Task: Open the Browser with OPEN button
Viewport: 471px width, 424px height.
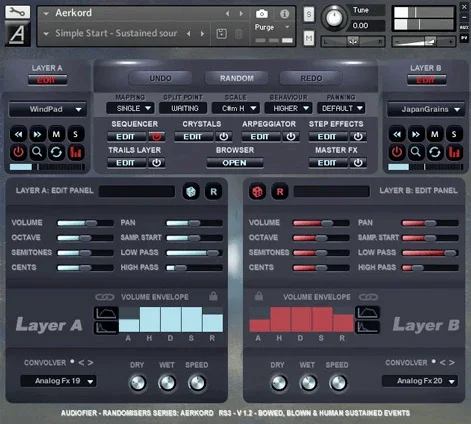Action: pos(235,163)
